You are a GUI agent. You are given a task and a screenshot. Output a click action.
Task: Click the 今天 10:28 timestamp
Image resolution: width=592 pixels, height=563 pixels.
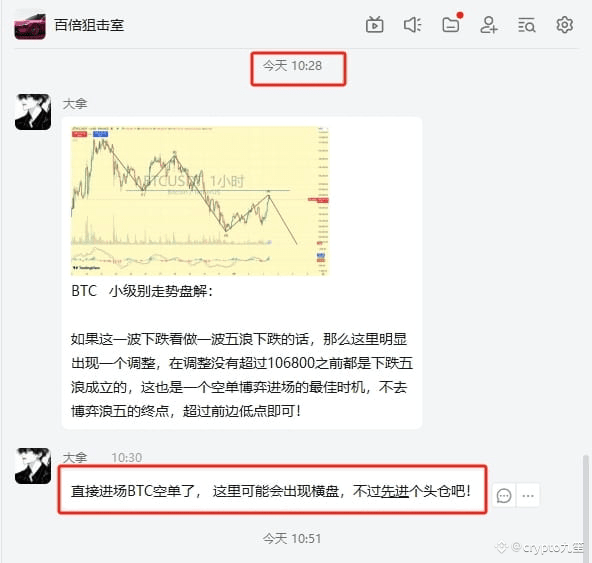click(x=293, y=66)
